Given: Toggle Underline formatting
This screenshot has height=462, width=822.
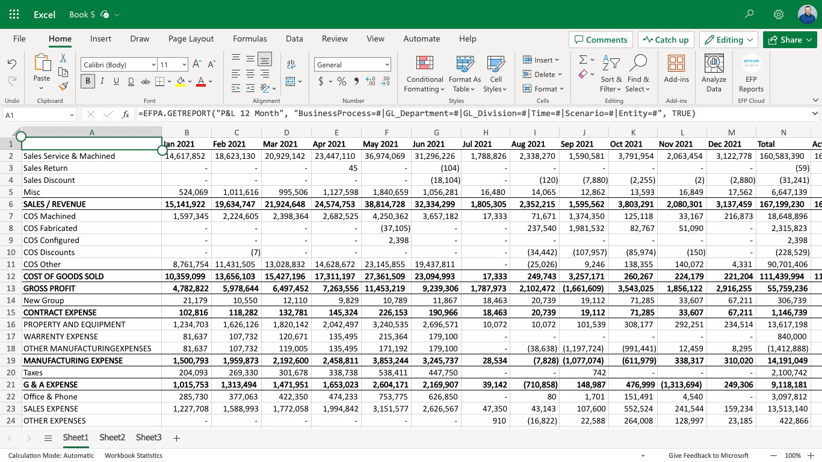Looking at the screenshot, I should click(116, 82).
